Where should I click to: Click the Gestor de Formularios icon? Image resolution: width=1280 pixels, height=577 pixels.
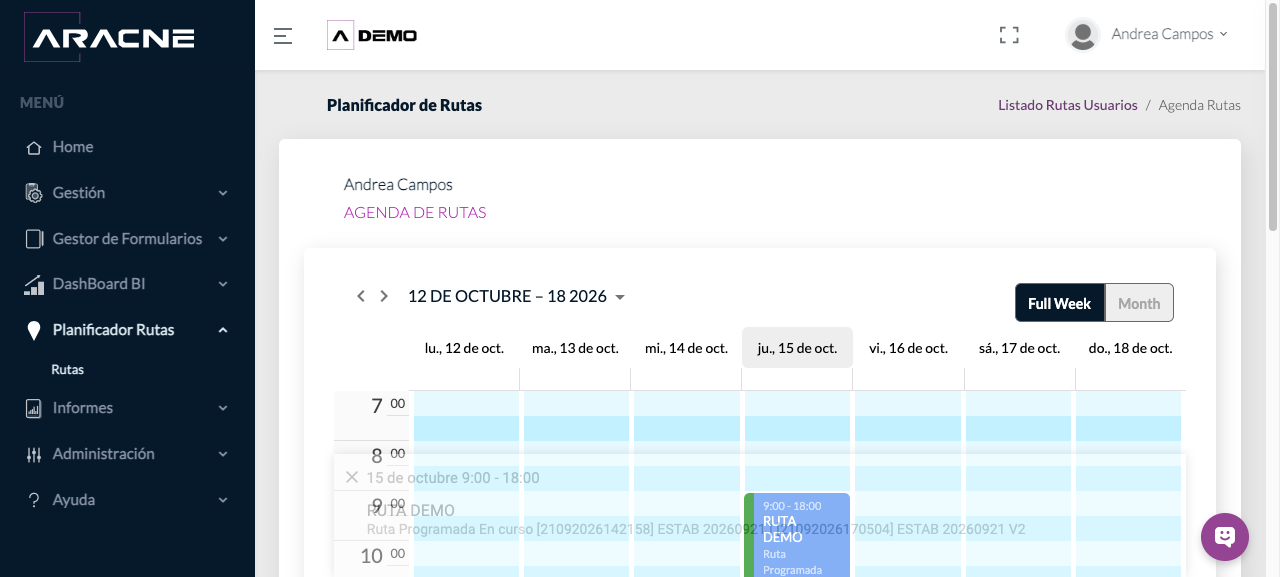click(x=34, y=239)
